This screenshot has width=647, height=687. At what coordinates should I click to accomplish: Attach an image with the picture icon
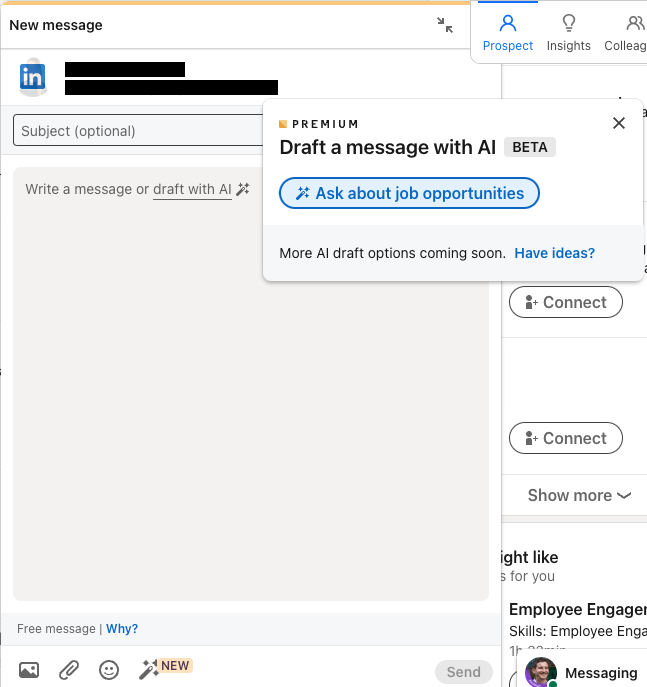[x=29, y=669]
